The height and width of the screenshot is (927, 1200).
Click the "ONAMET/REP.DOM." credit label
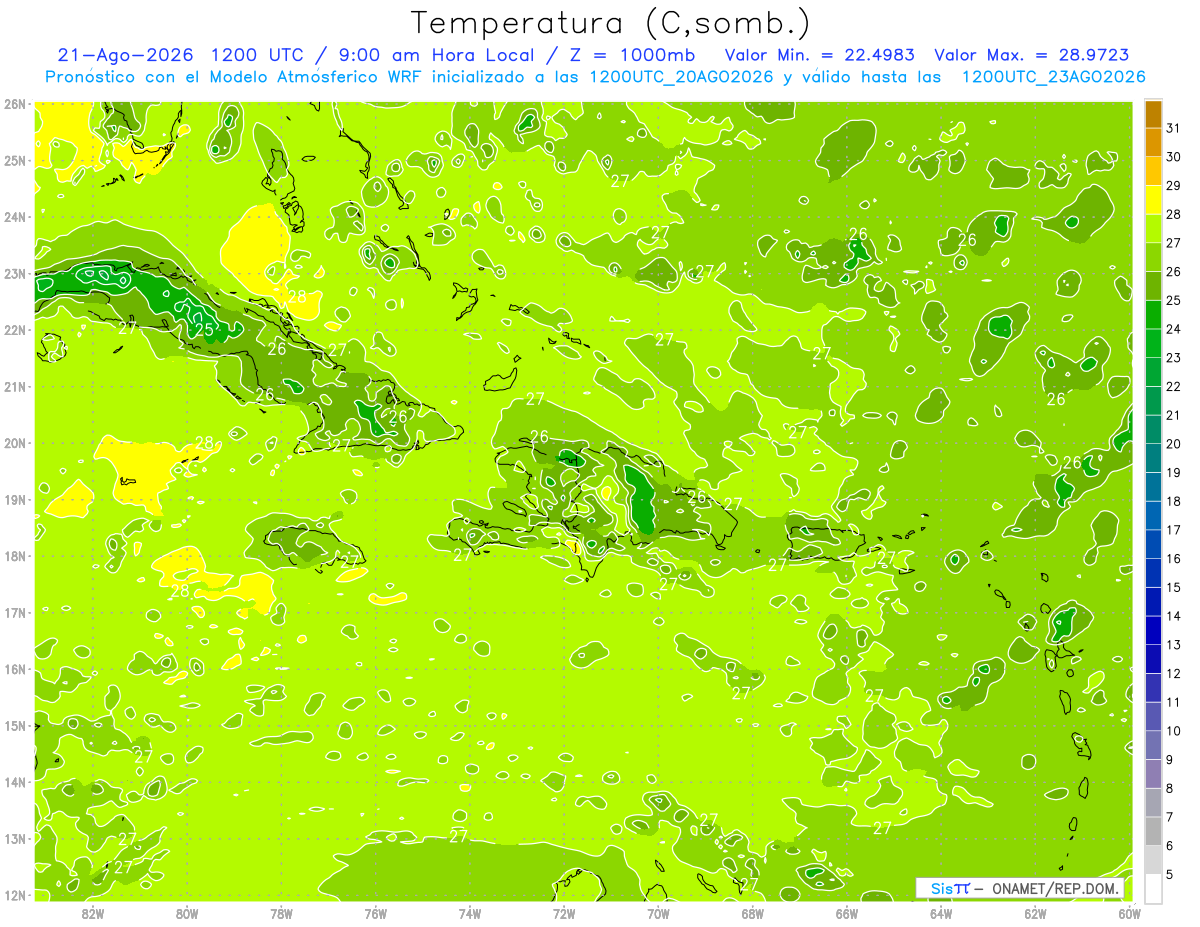pos(1055,888)
